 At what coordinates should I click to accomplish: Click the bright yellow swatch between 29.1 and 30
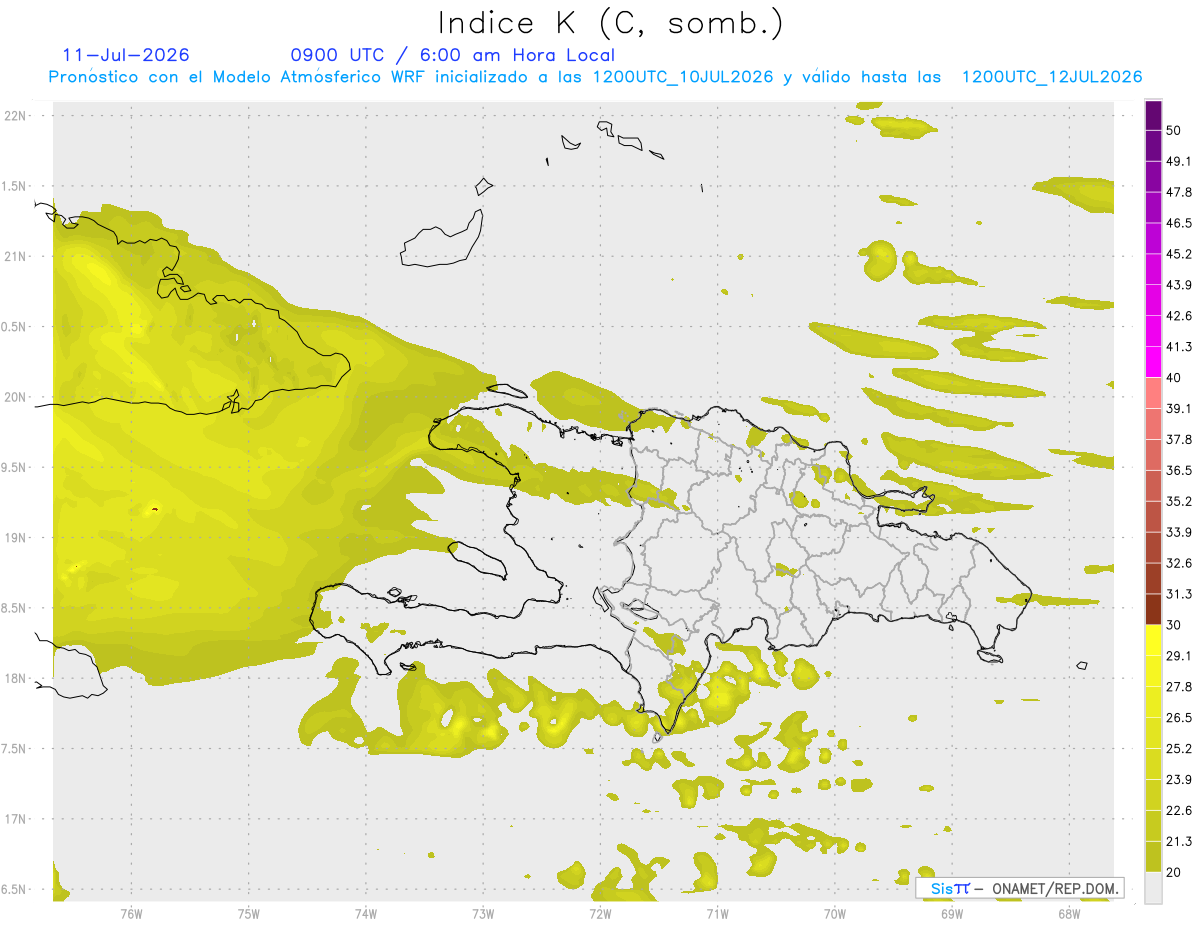point(1154,641)
